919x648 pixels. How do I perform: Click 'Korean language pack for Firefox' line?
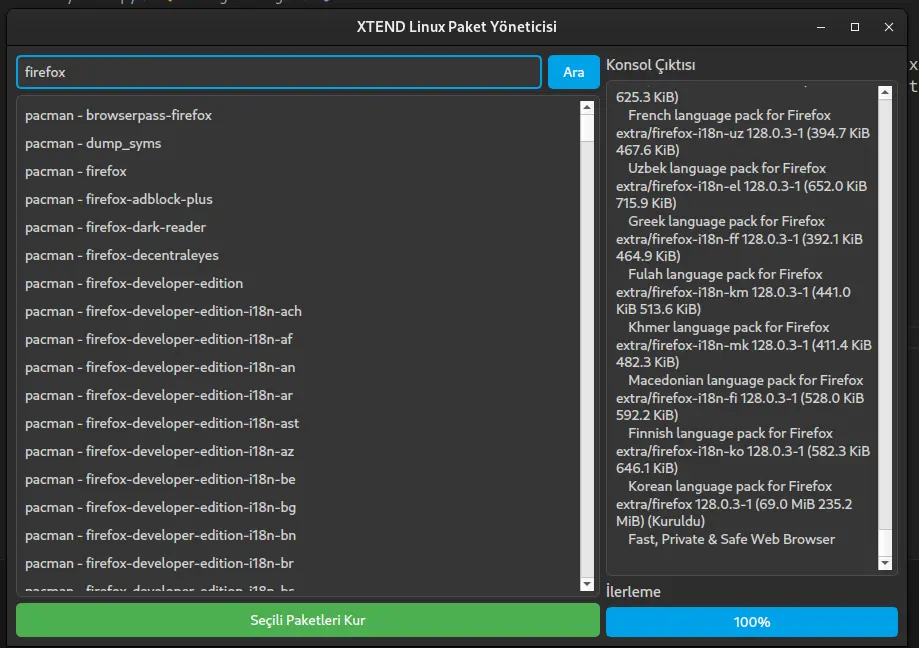click(730, 486)
